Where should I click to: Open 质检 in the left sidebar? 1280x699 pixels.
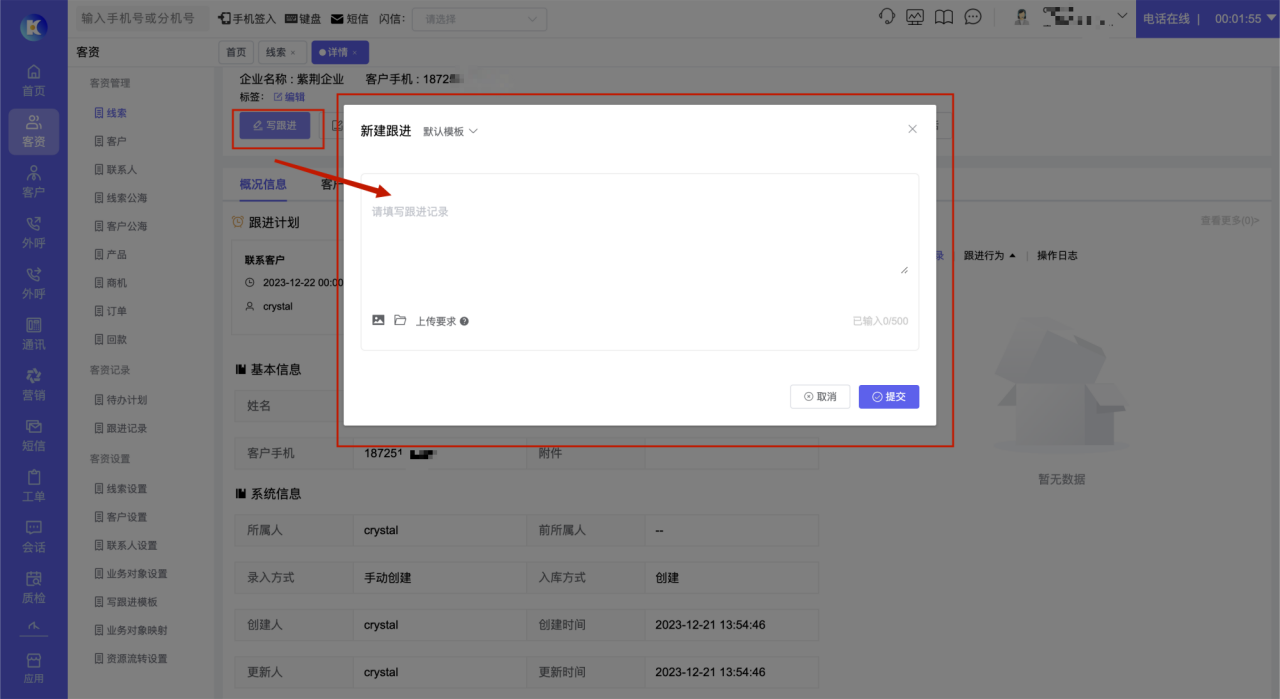34,587
